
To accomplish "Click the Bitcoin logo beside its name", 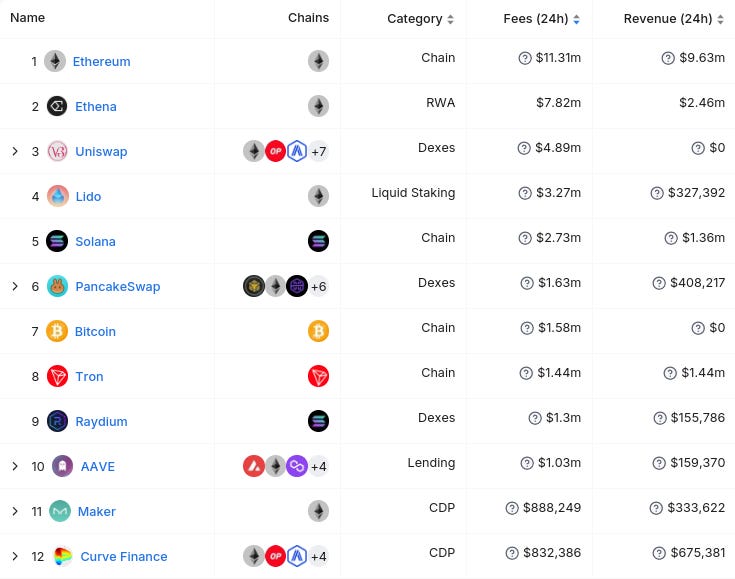I will pos(57,331).
